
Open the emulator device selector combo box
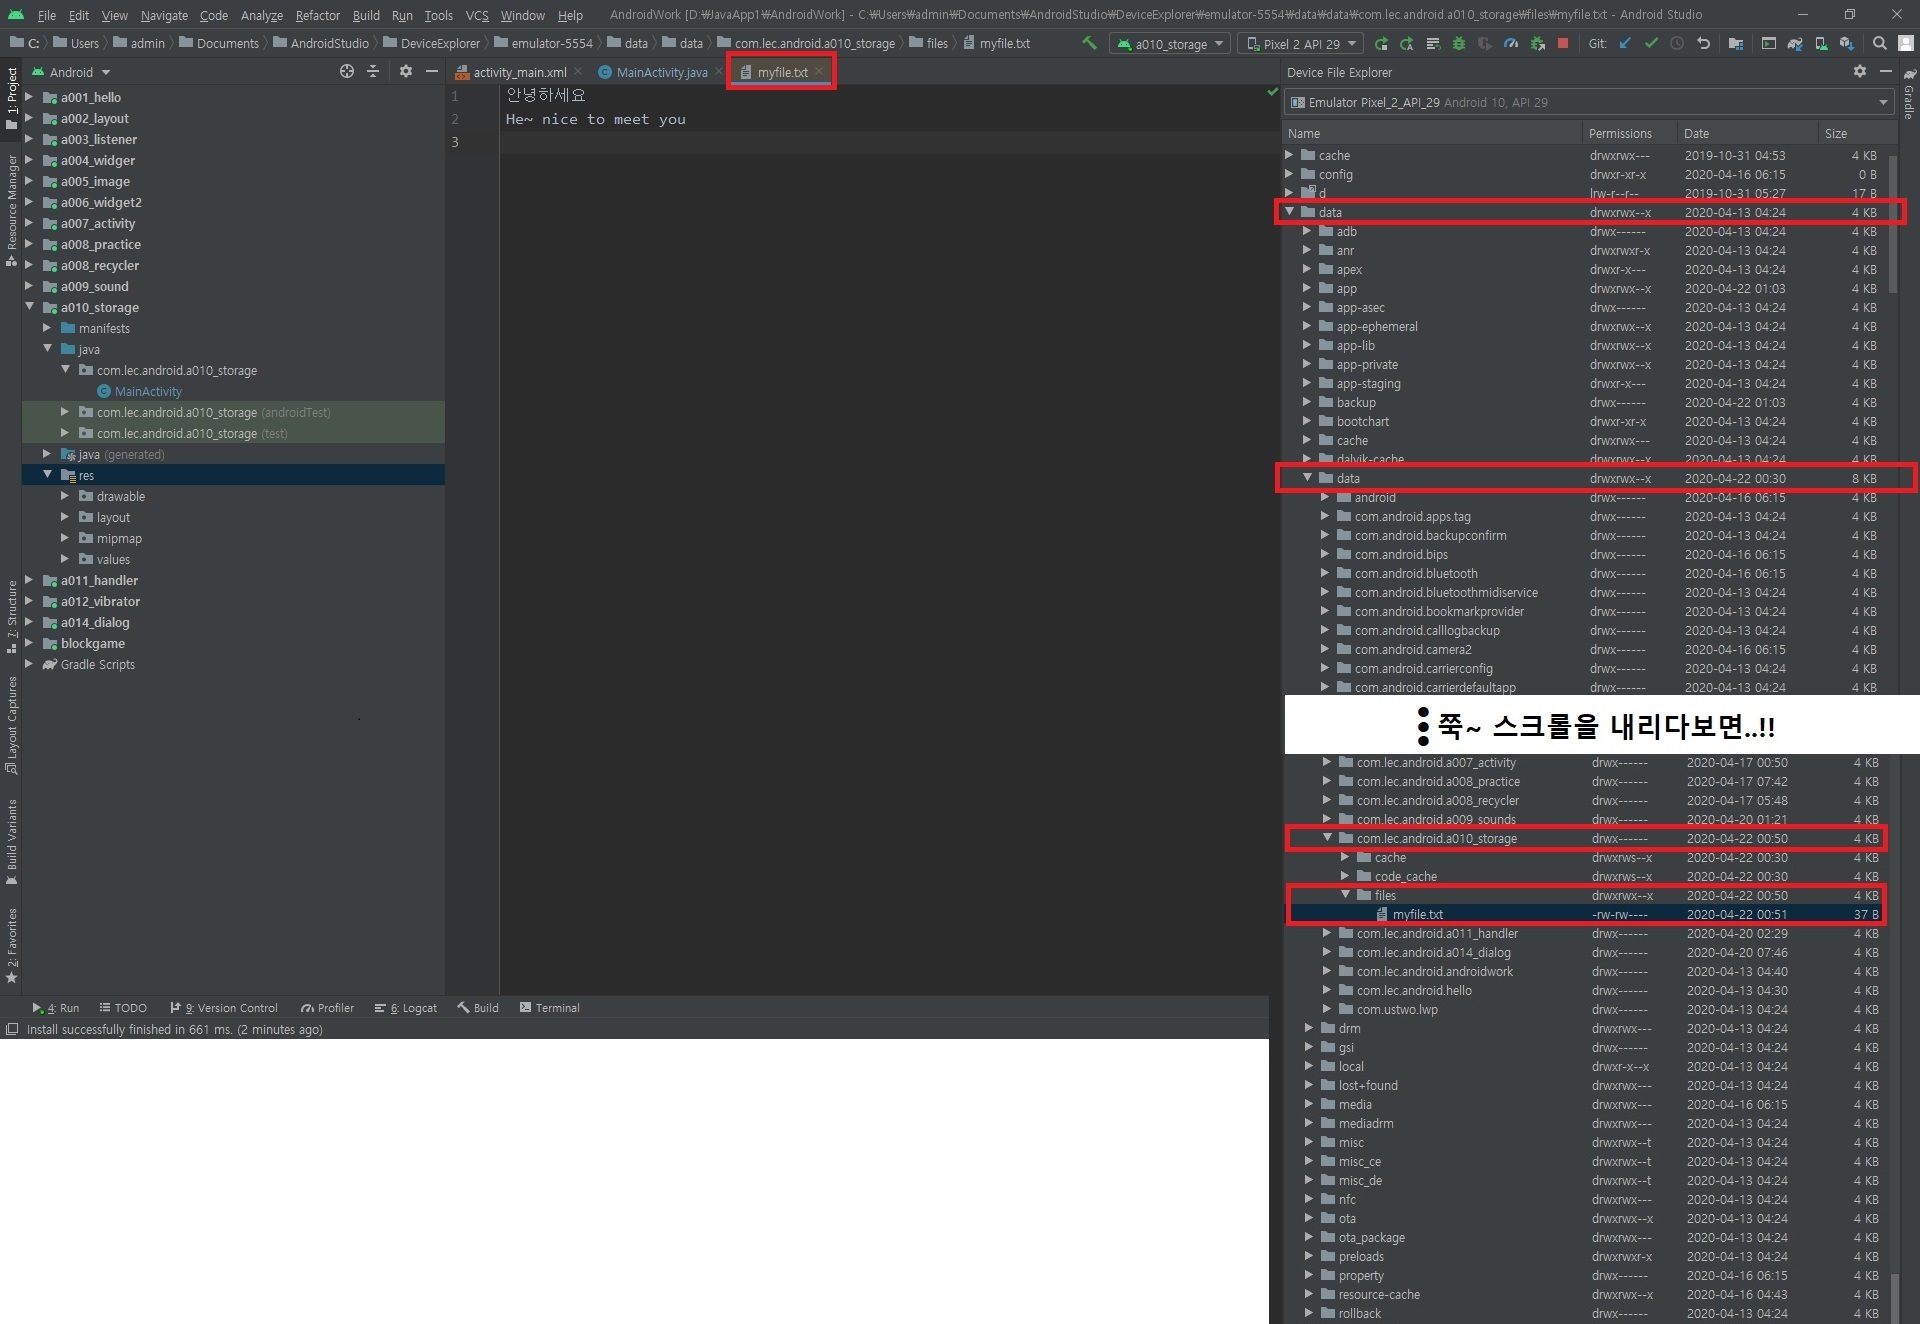(1590, 102)
